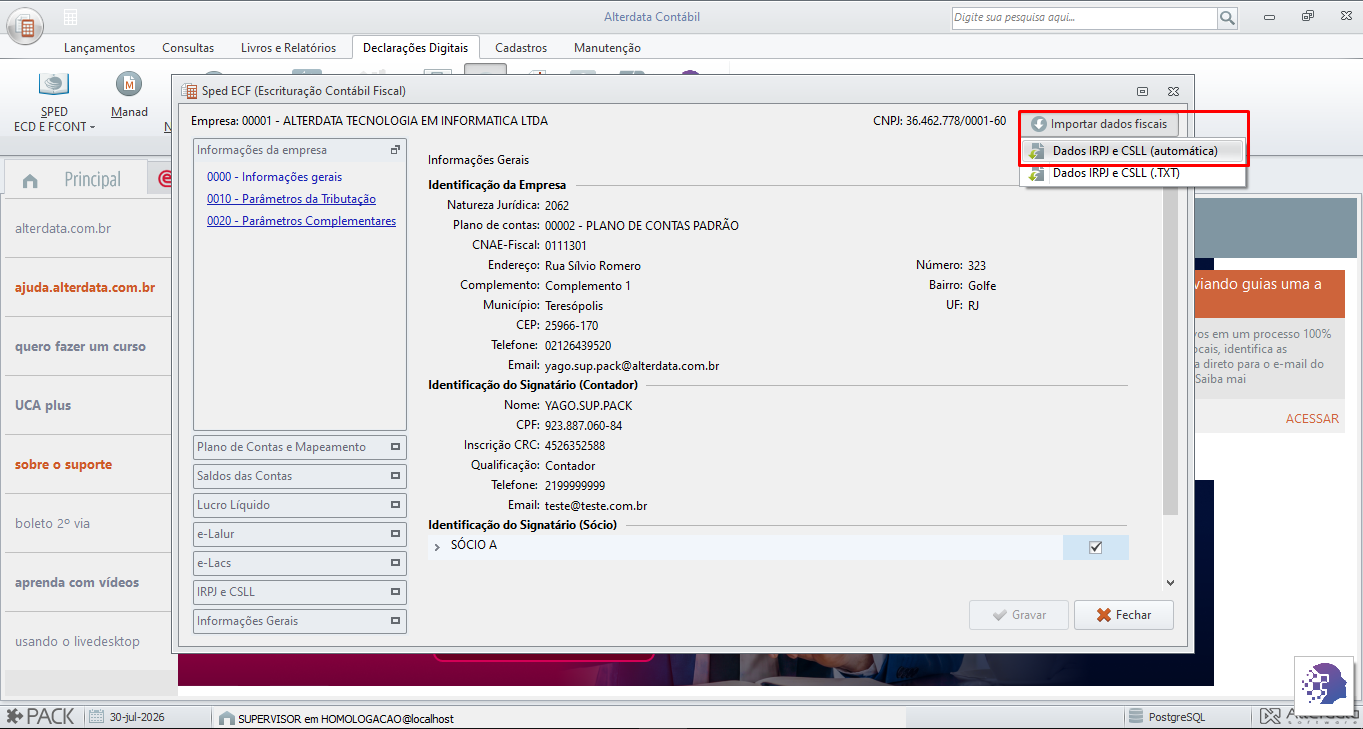Expand the e-Lalur section

[x=300, y=534]
